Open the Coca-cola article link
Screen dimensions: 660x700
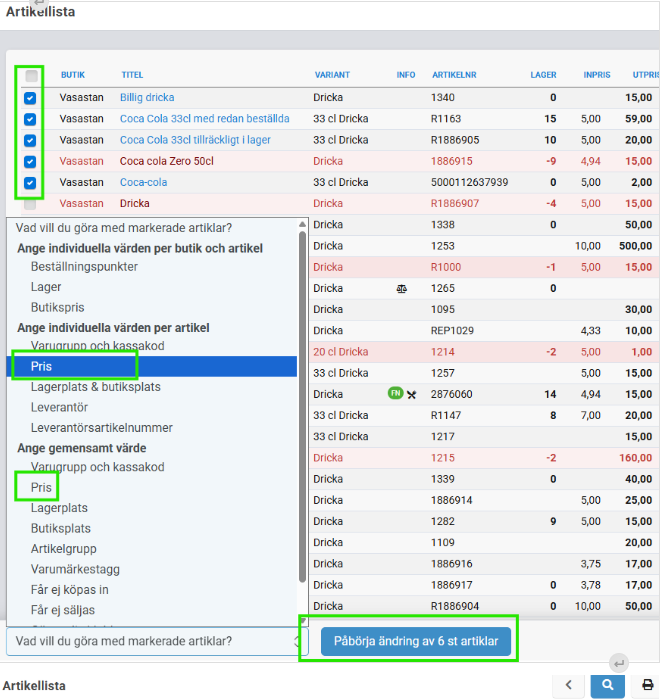click(143, 183)
